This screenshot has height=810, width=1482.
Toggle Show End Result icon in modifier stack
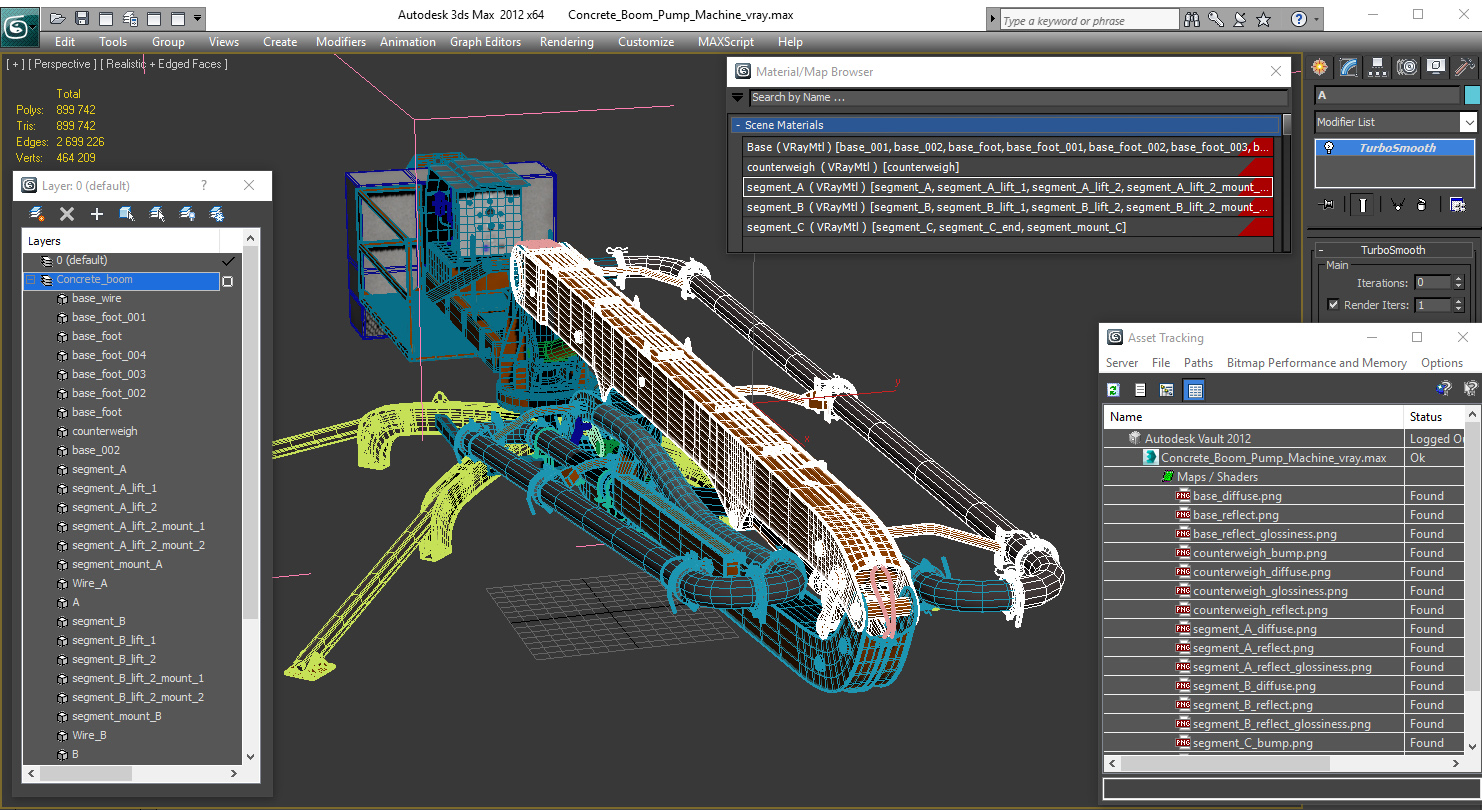[1363, 204]
